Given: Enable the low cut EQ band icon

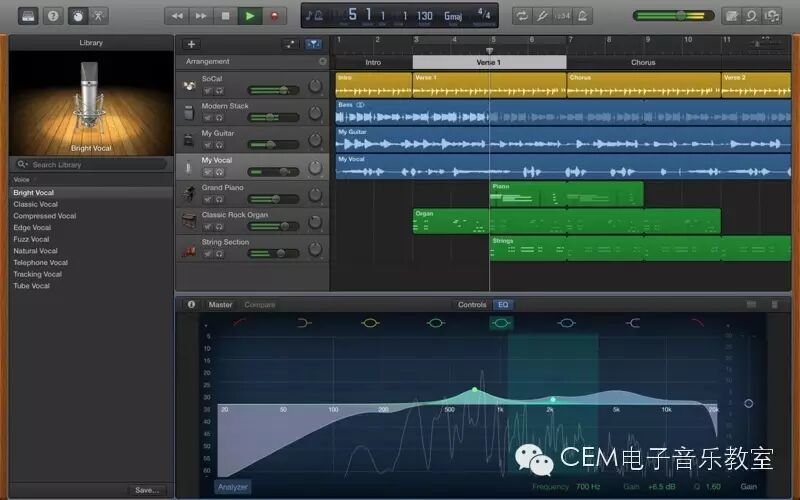Looking at the screenshot, I should [240, 322].
